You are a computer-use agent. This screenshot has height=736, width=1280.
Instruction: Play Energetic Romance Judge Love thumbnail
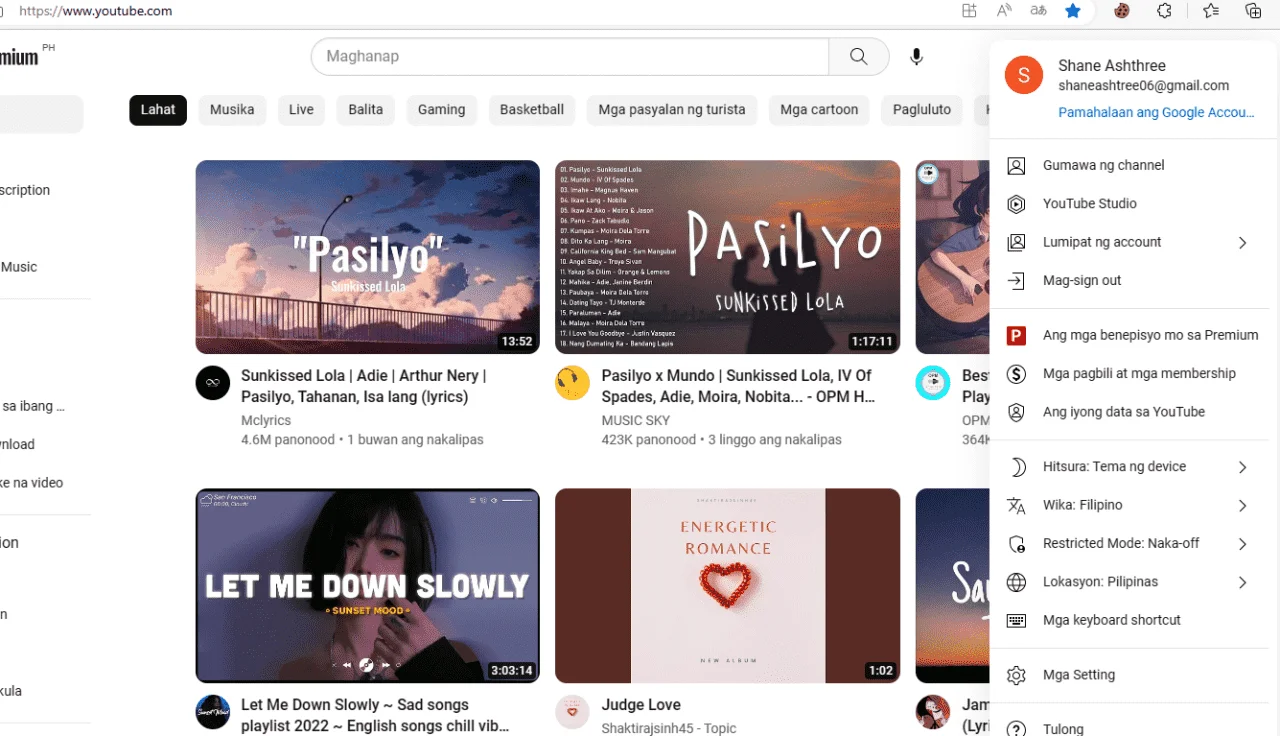[x=727, y=586]
